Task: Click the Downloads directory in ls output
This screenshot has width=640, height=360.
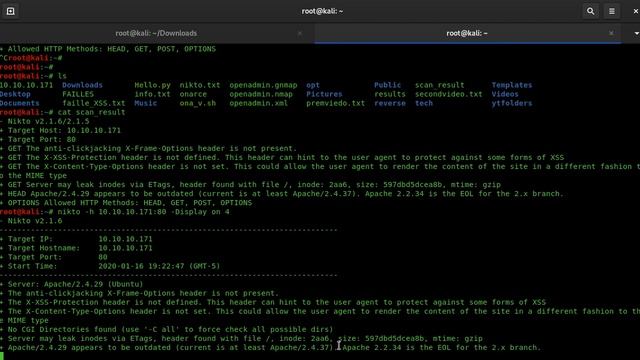Action: (x=82, y=85)
